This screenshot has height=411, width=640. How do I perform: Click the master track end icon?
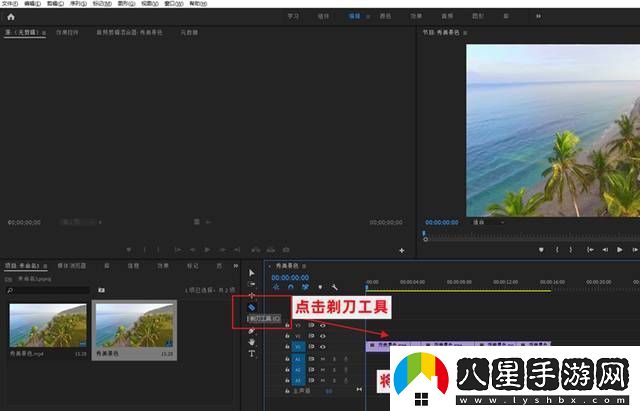(x=359, y=390)
